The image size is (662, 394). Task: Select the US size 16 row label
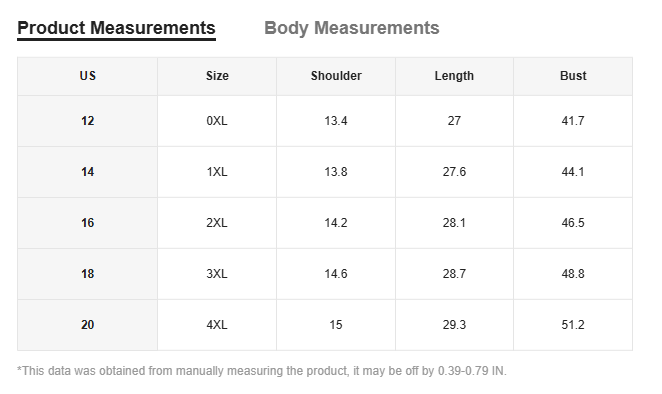coord(87,223)
